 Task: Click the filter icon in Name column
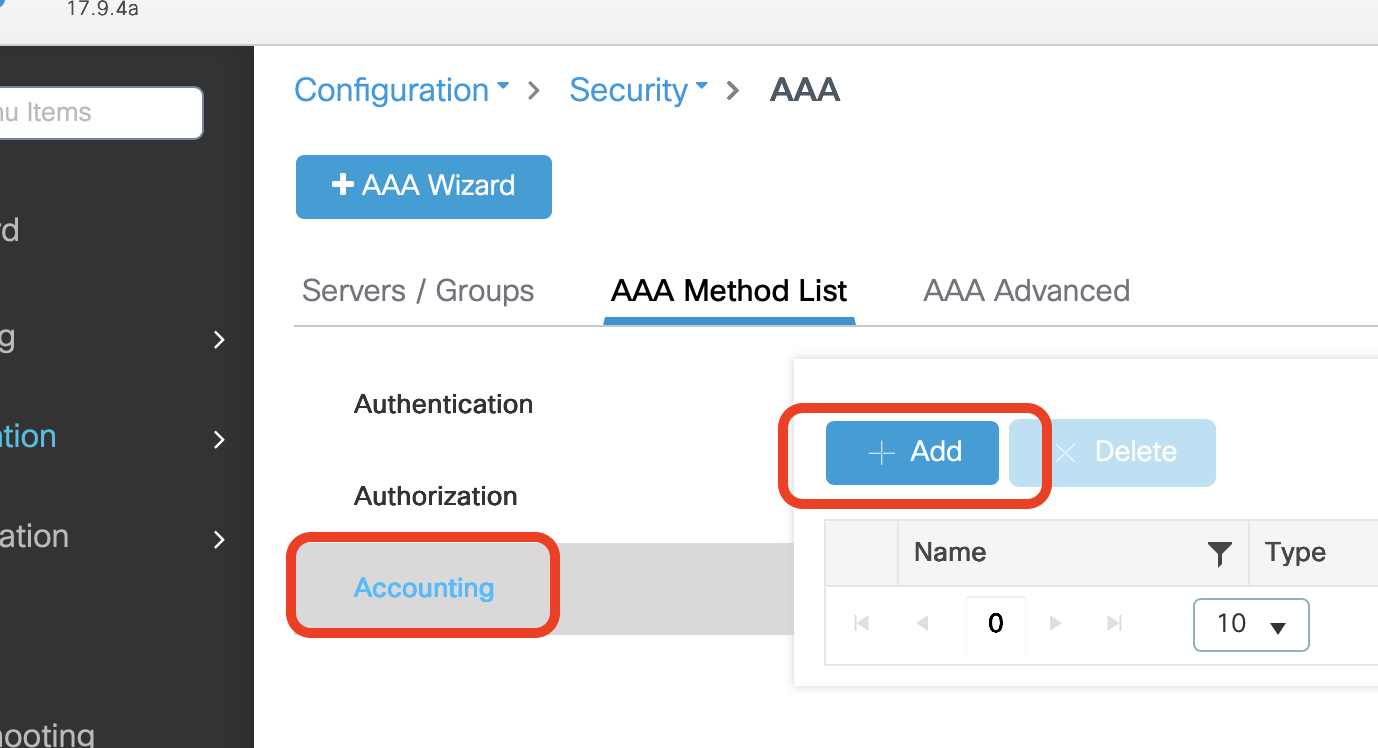(1219, 553)
